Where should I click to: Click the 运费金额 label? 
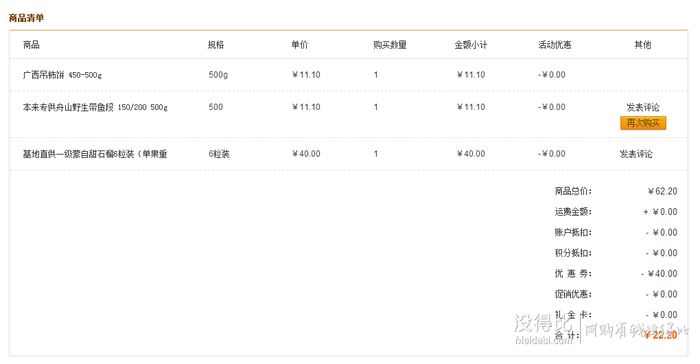[573, 212]
